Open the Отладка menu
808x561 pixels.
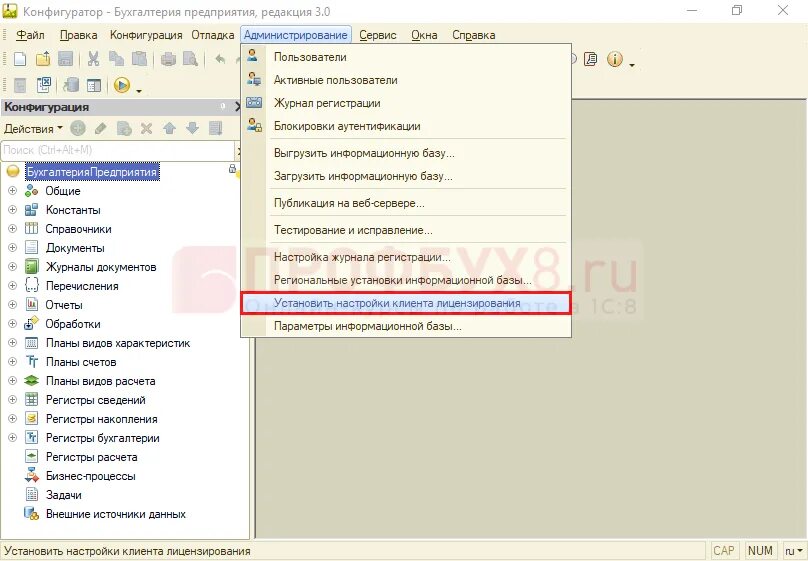(213, 35)
